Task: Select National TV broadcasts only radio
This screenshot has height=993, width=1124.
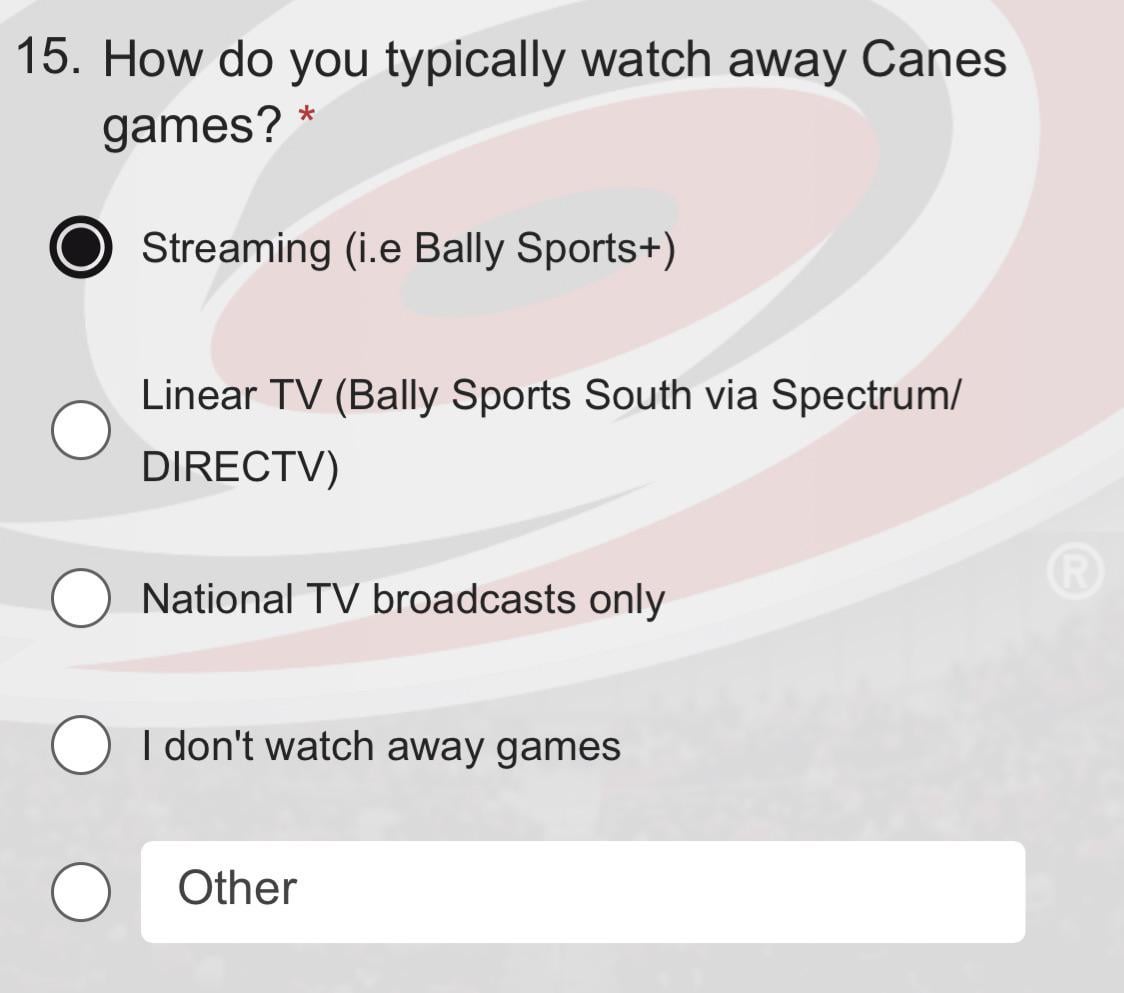Action: (80, 599)
